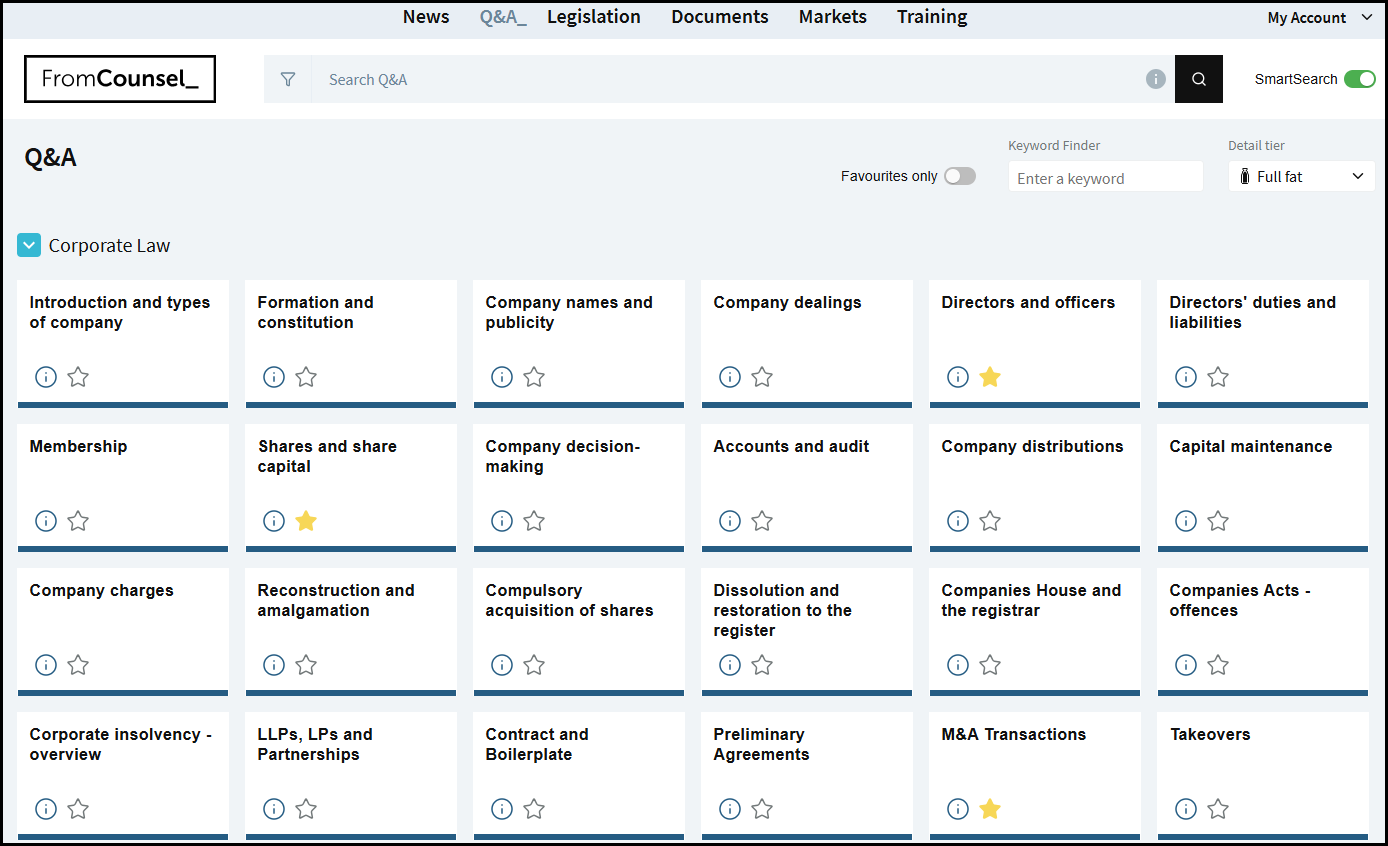
Task: Click the search magnifier button
Action: coord(1199,79)
